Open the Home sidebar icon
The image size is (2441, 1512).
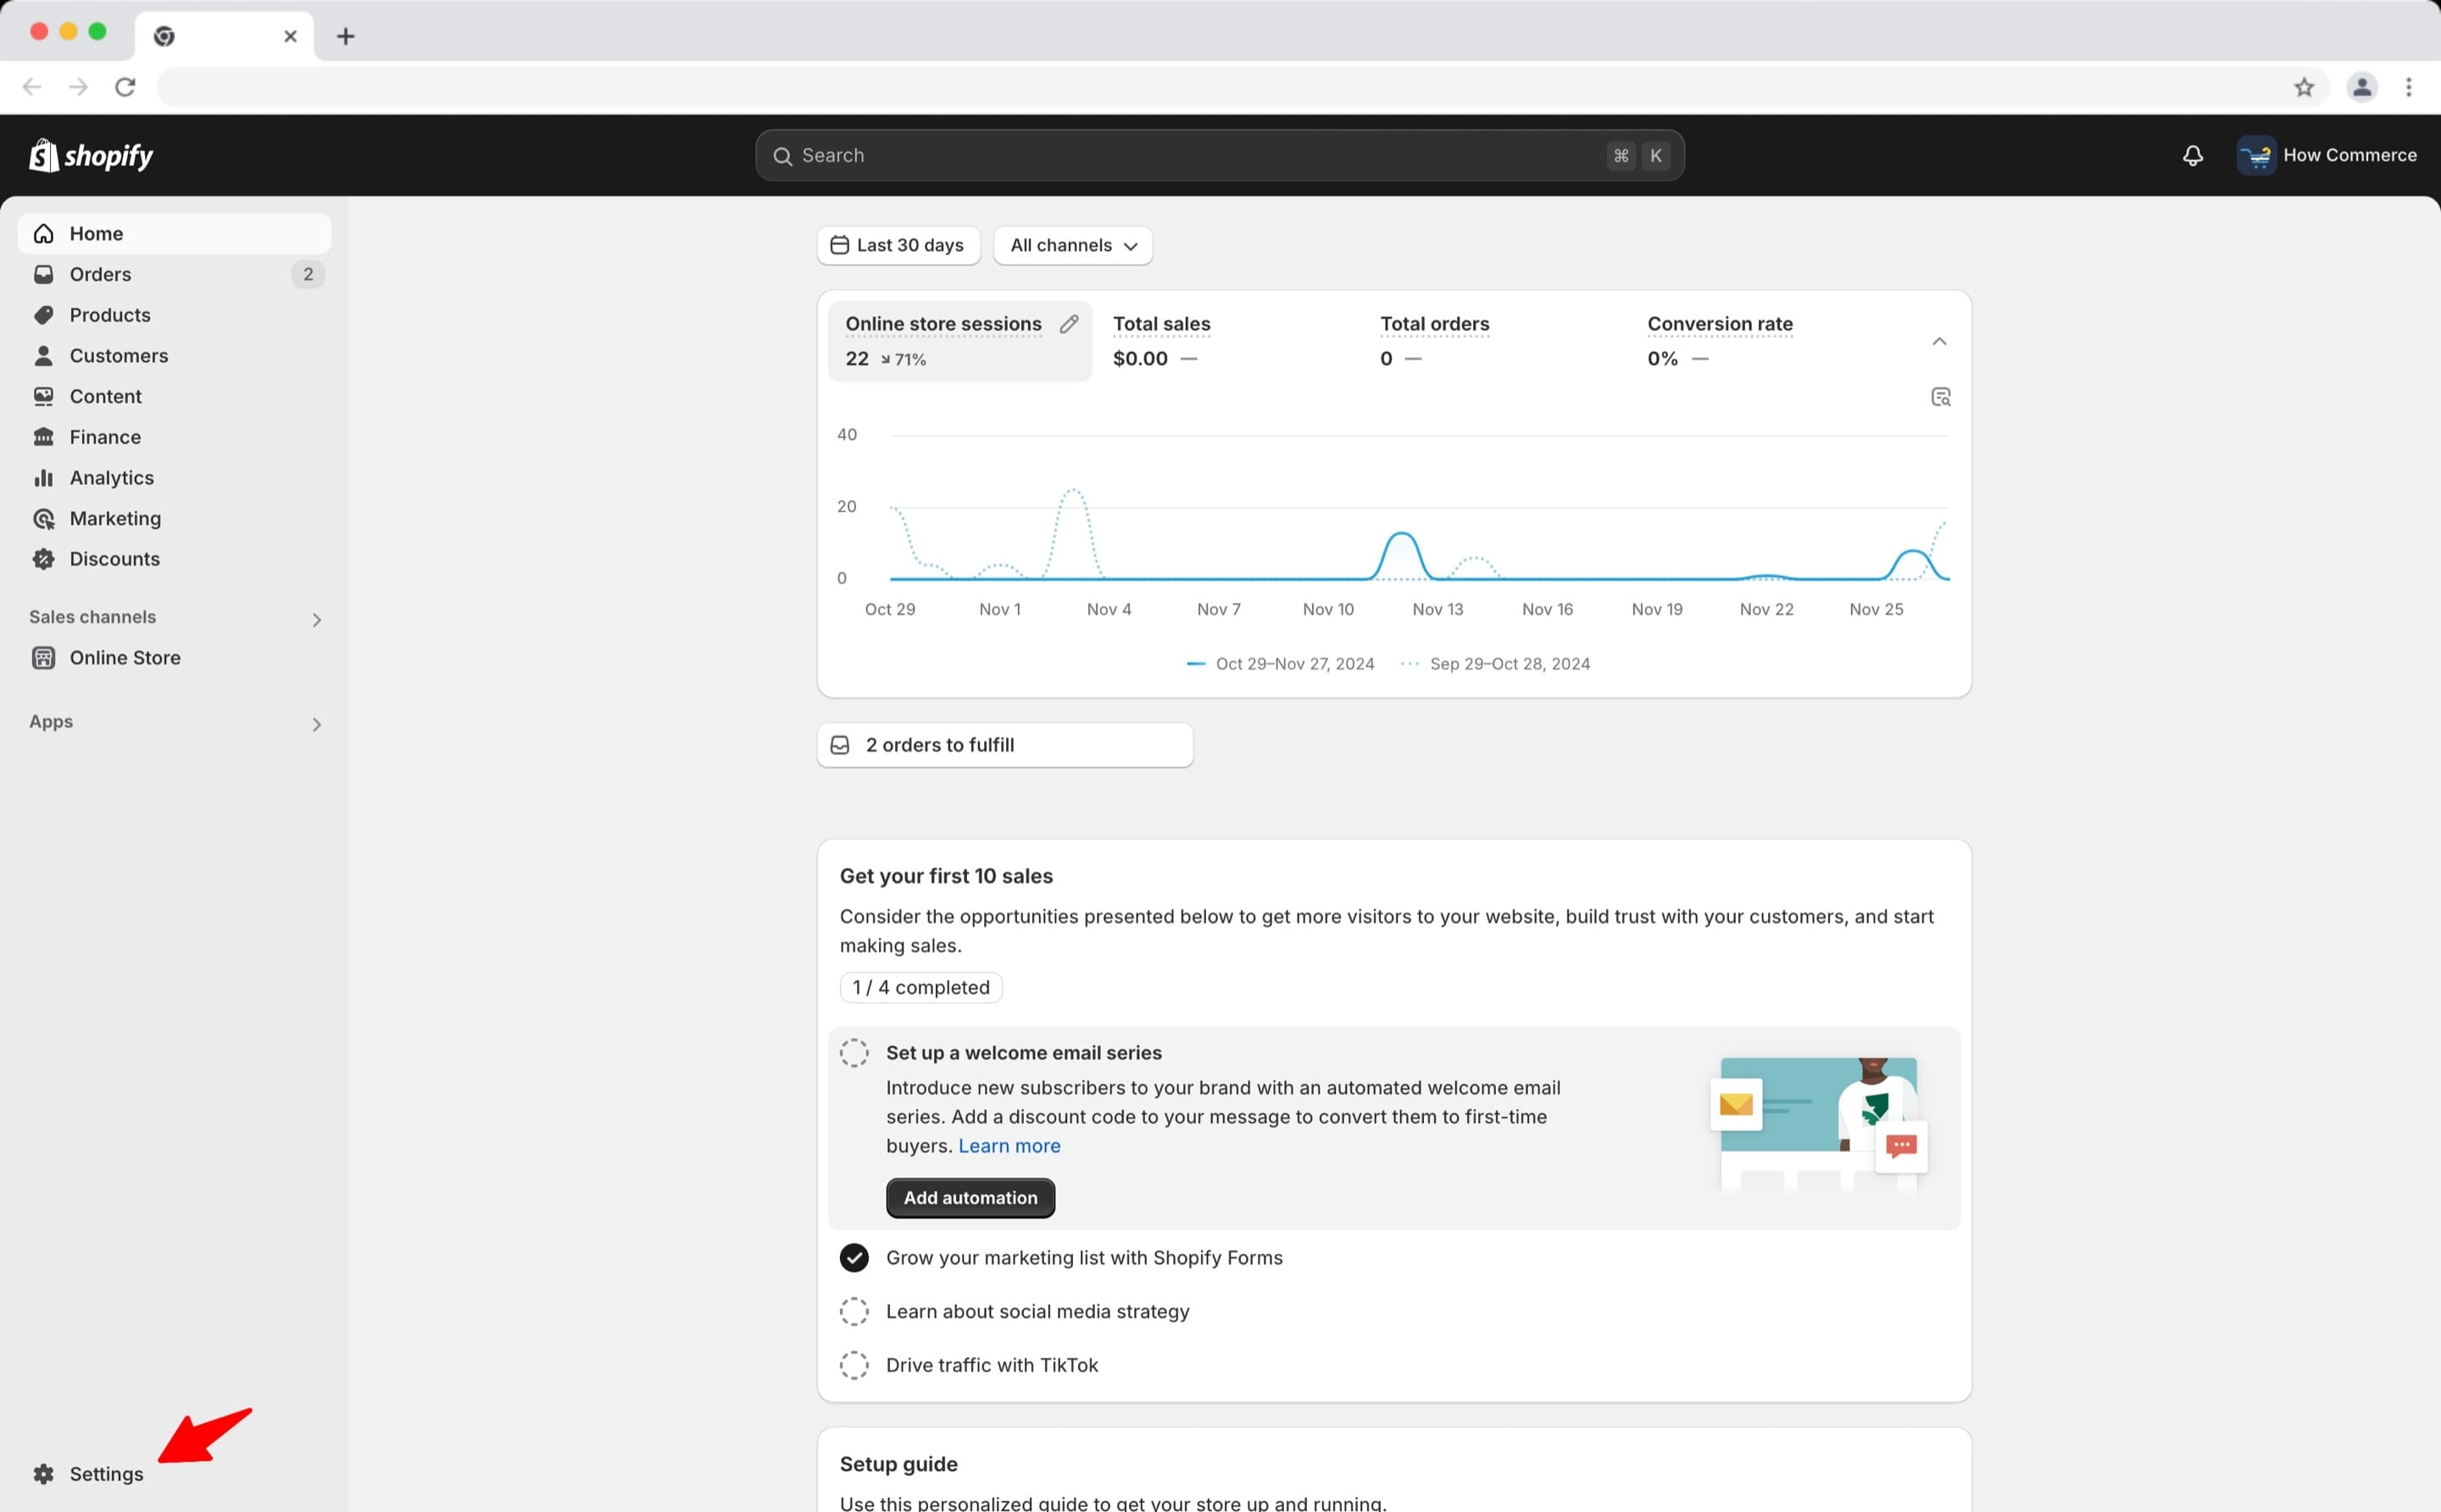tap(44, 234)
